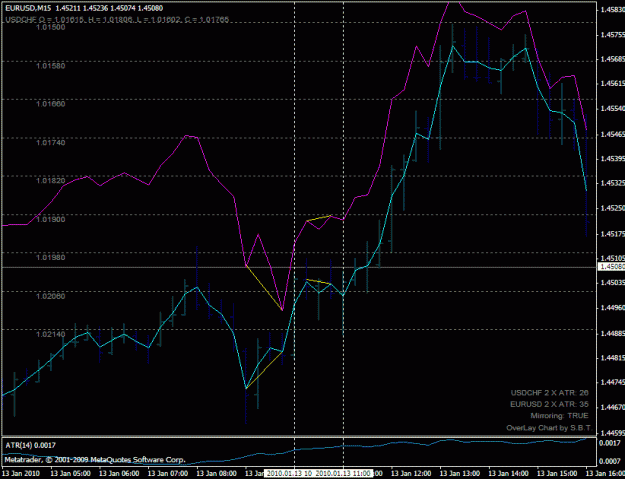Screen dimensions: 625x479
Task: Select the 1.01580 overlay price label
Action: (51, 65)
